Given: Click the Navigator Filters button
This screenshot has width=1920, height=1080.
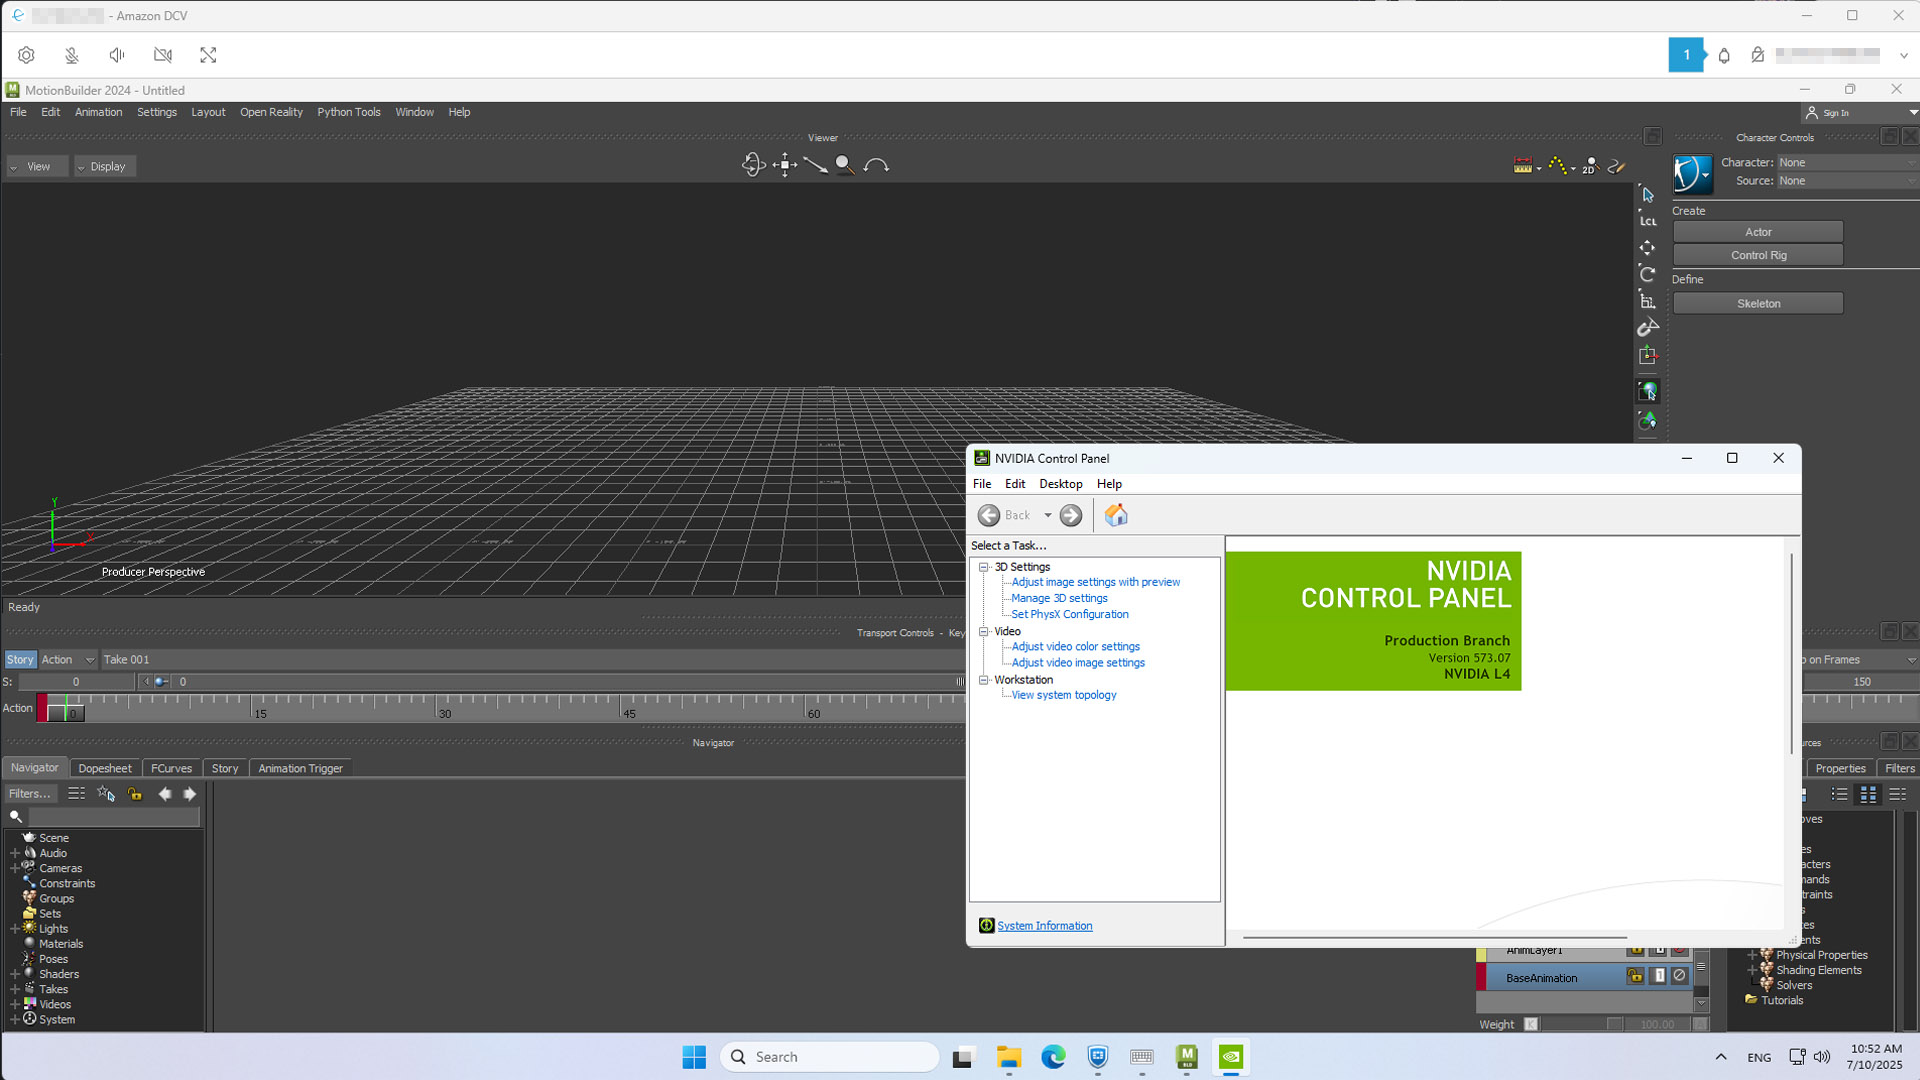Looking at the screenshot, I should [29, 794].
